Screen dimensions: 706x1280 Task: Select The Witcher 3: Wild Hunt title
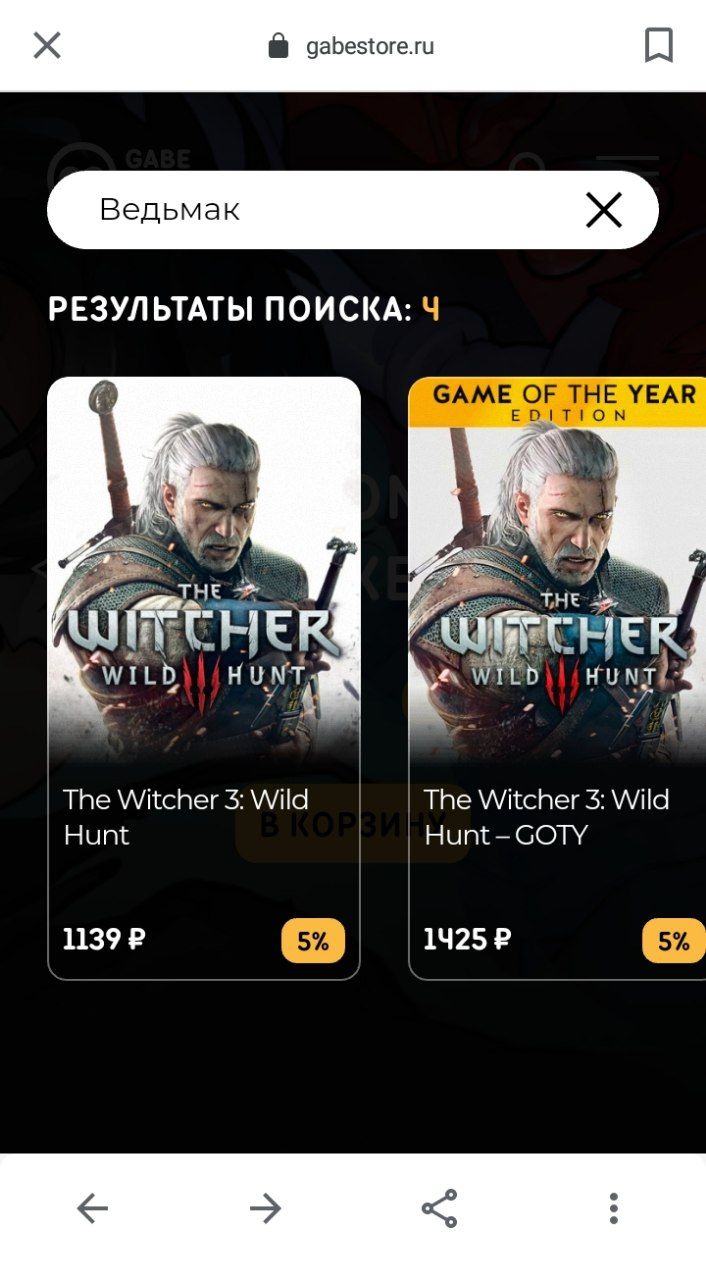186,817
